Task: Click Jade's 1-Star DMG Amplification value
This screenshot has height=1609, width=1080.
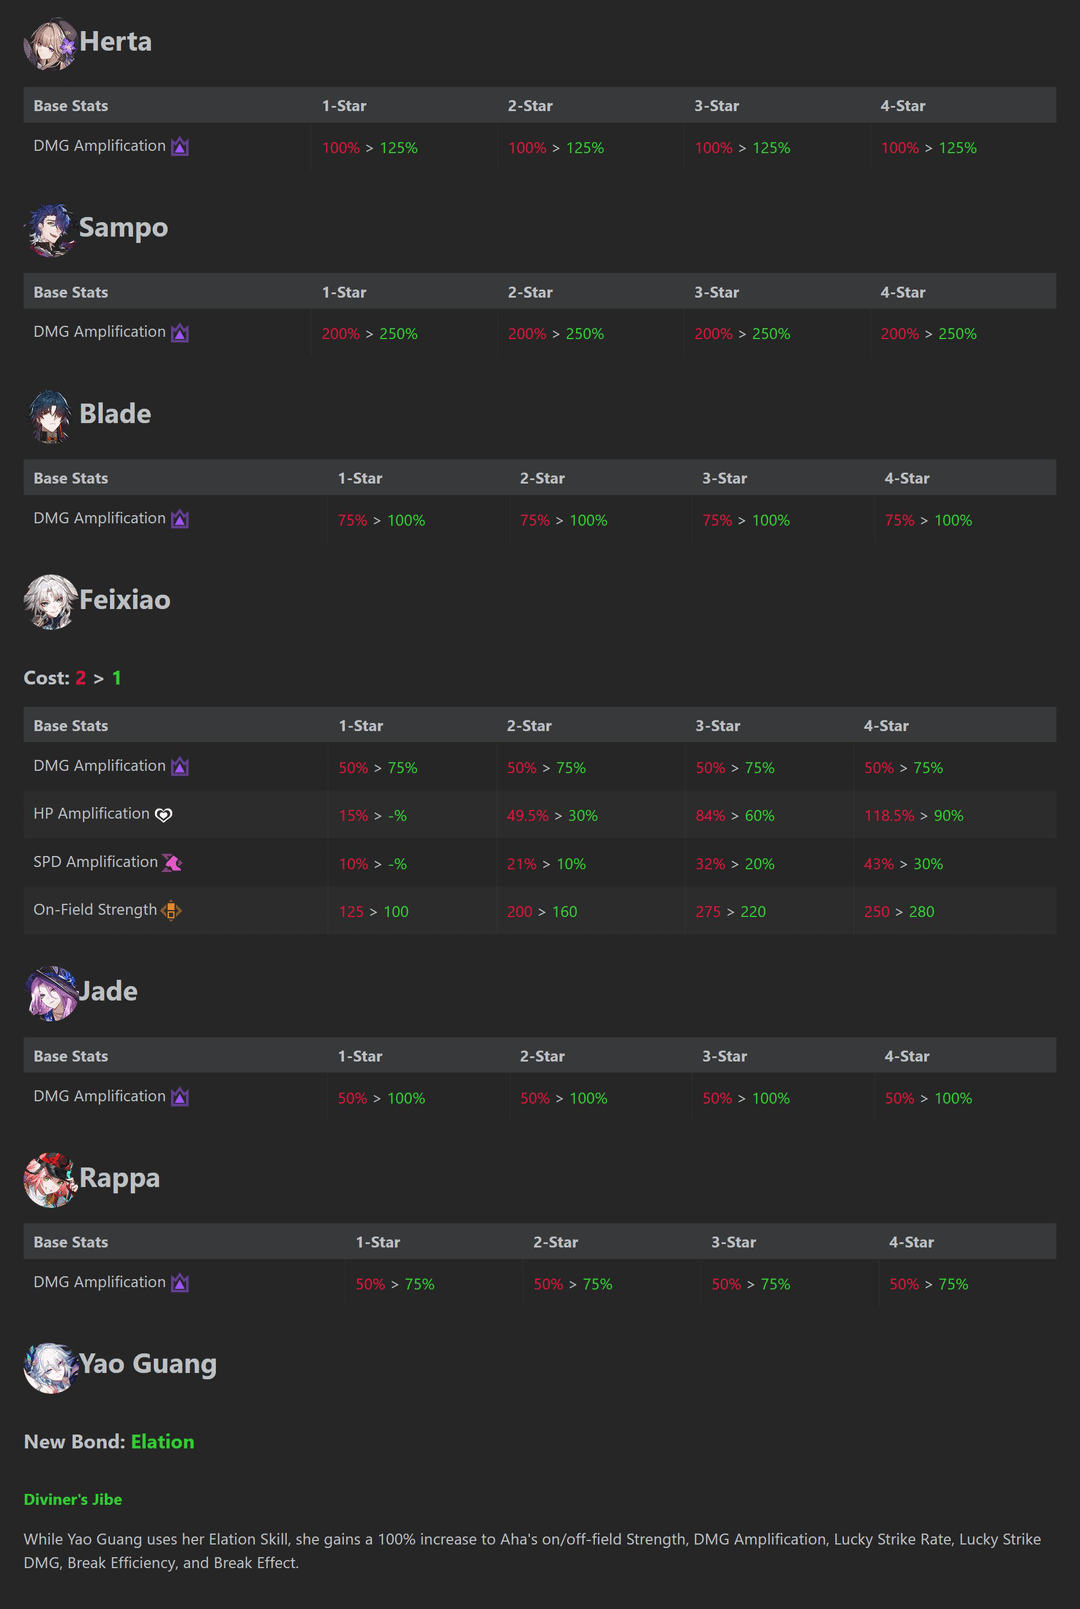Action: click(381, 1099)
